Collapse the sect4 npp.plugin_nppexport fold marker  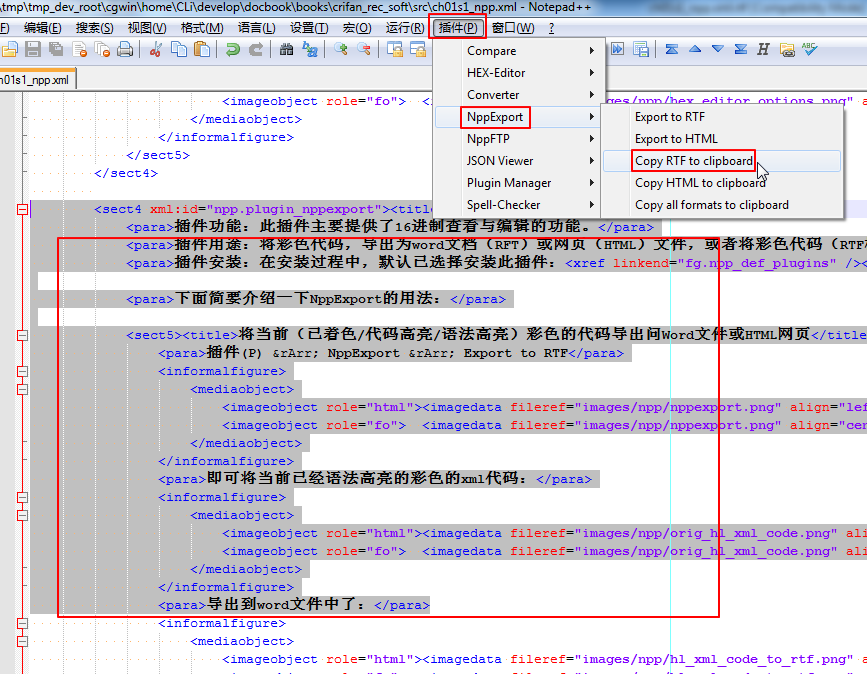[20, 209]
